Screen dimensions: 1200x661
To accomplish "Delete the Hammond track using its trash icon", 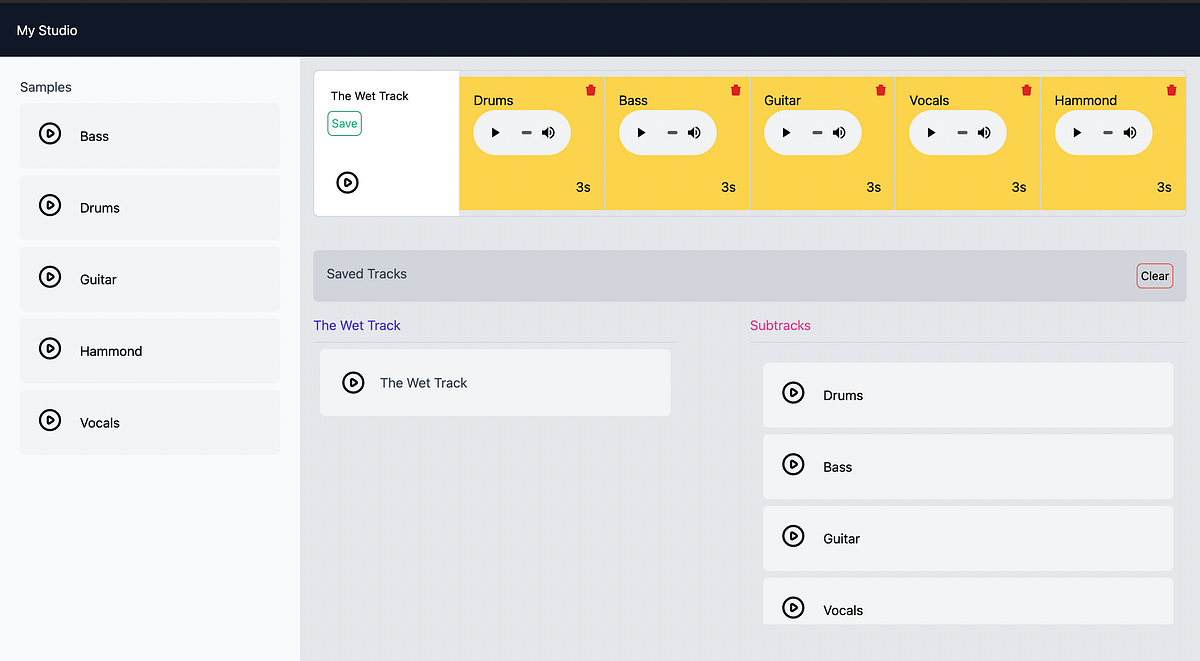I will 1171,89.
